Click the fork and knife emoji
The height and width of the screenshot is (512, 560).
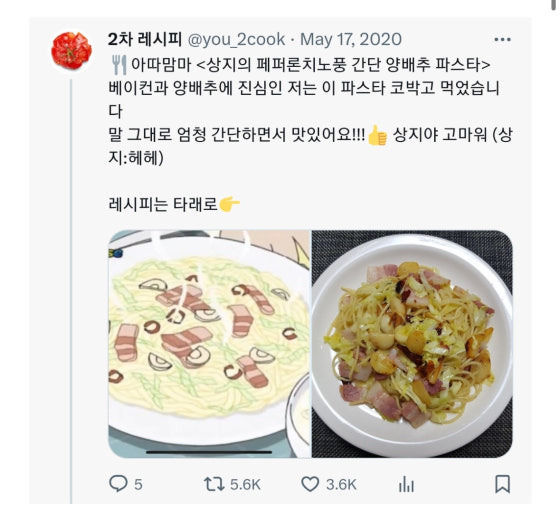[x=119, y=65]
